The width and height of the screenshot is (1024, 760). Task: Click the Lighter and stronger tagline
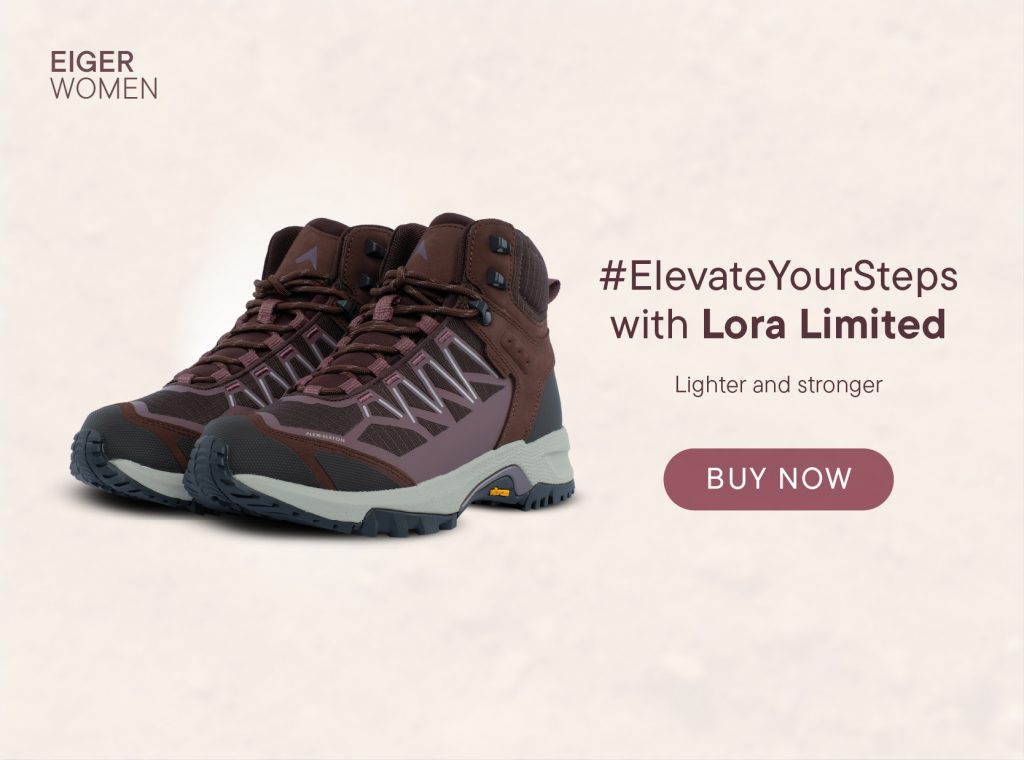(x=778, y=385)
